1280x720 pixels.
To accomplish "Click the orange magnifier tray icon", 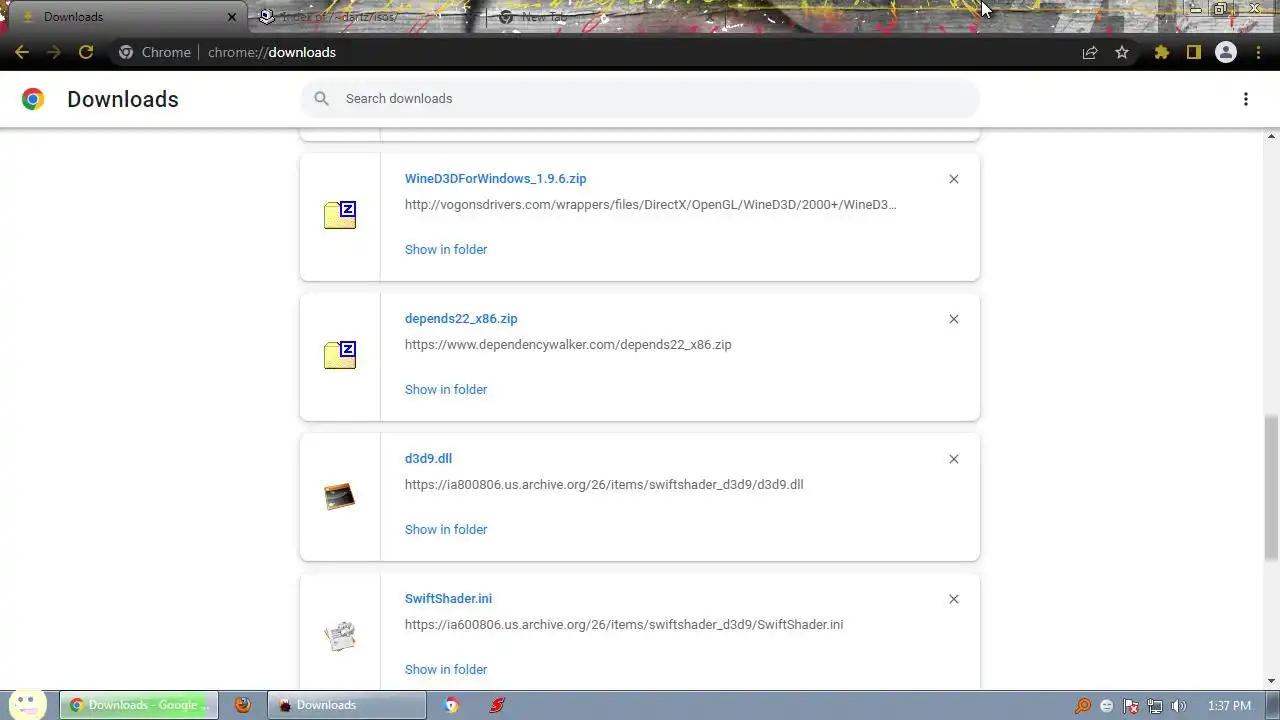I will point(1083,706).
